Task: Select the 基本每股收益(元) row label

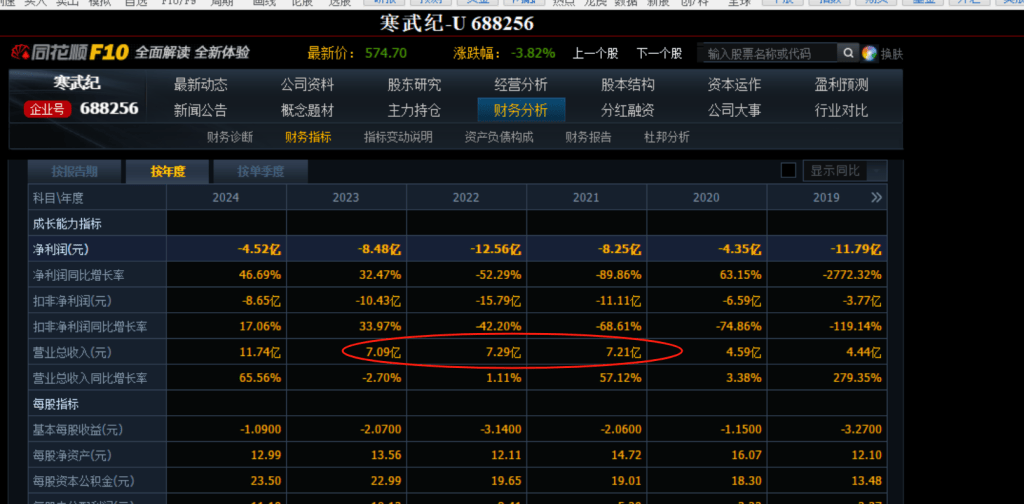Action: click(78, 430)
